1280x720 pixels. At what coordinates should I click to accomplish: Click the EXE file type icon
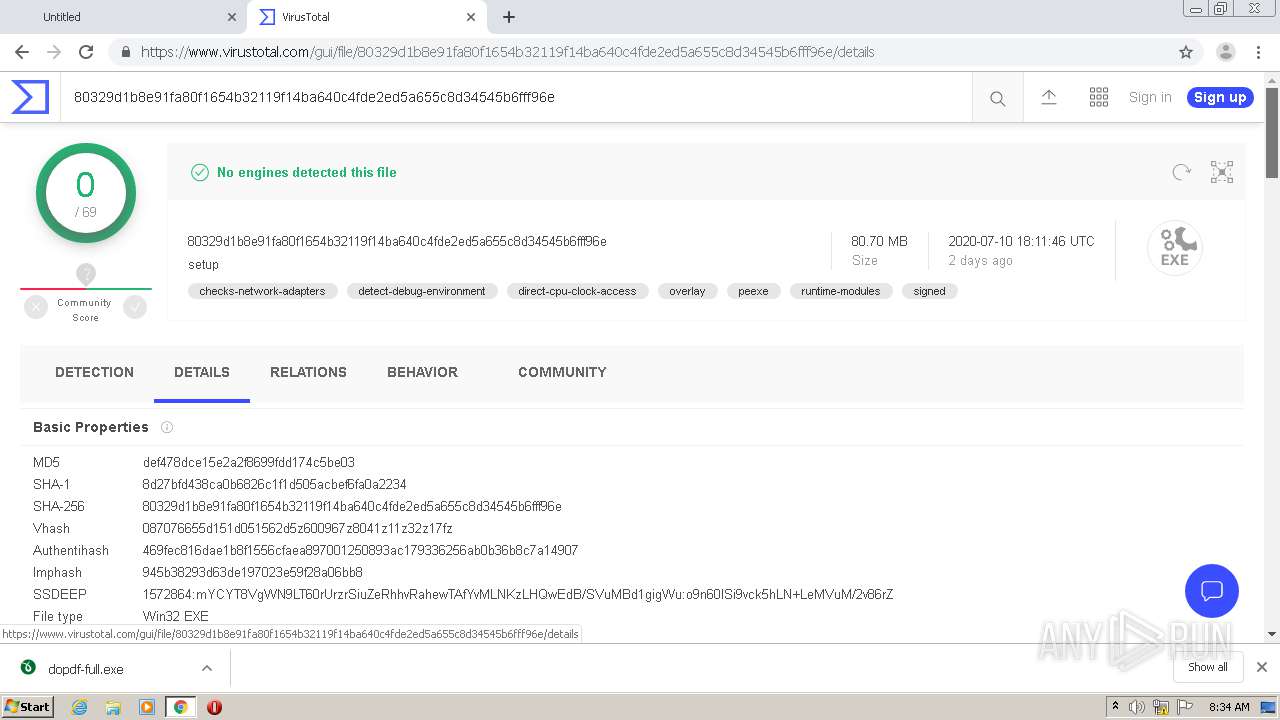point(1175,247)
